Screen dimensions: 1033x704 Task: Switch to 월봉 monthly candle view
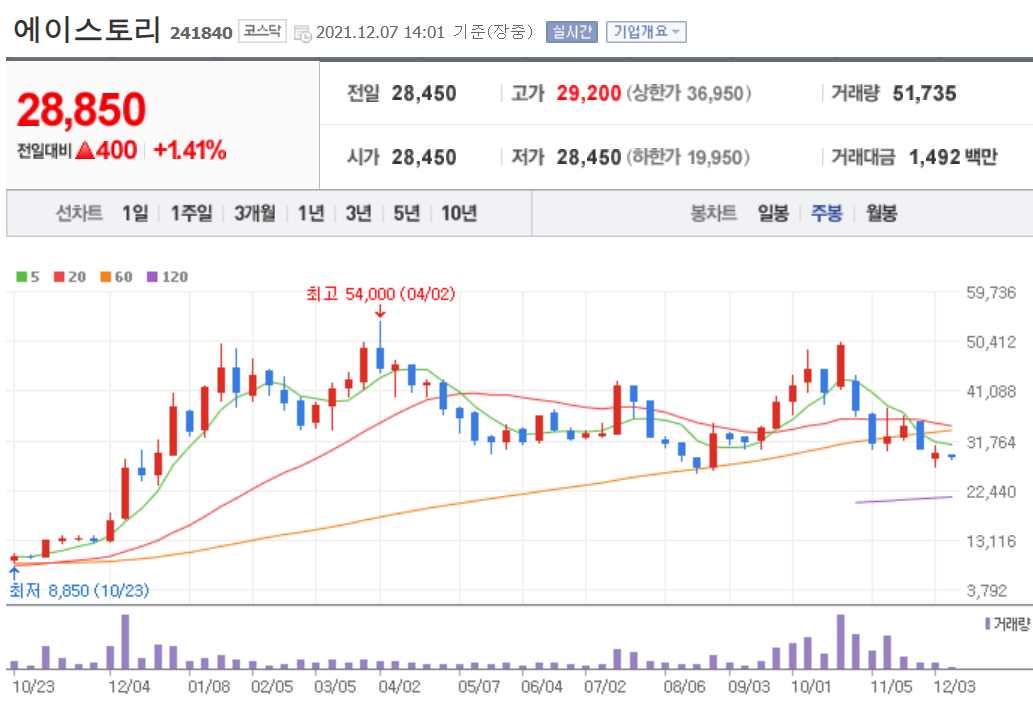click(x=884, y=213)
